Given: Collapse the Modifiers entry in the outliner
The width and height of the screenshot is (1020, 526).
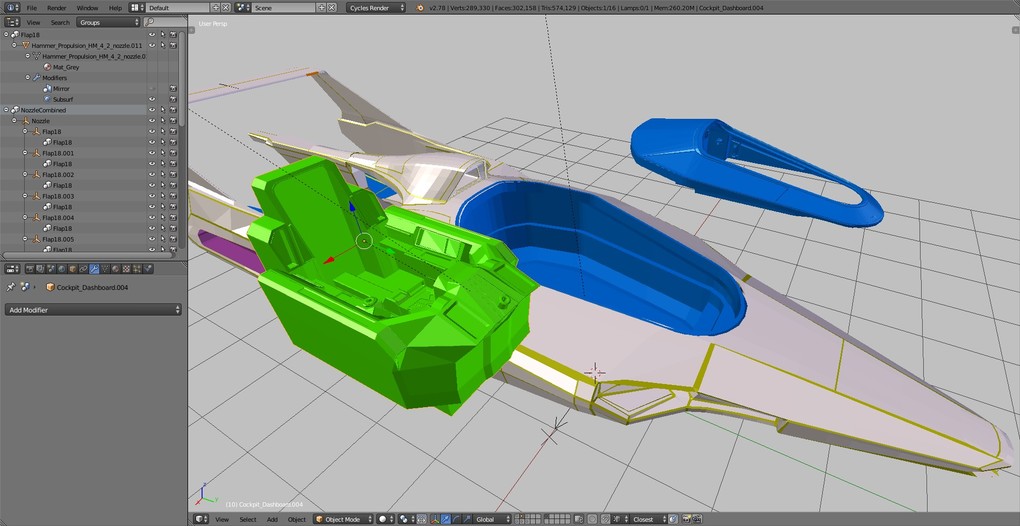Looking at the screenshot, I should pyautogui.click(x=28, y=78).
